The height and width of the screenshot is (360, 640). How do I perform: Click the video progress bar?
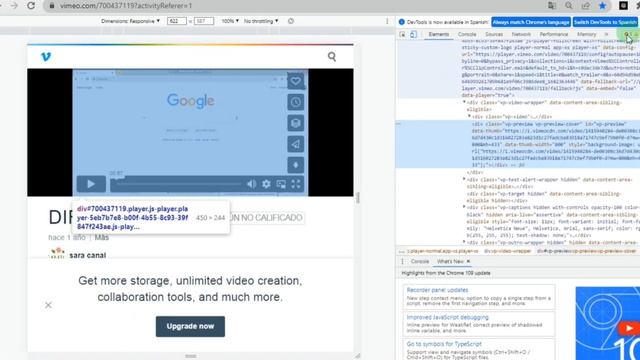click(x=179, y=184)
